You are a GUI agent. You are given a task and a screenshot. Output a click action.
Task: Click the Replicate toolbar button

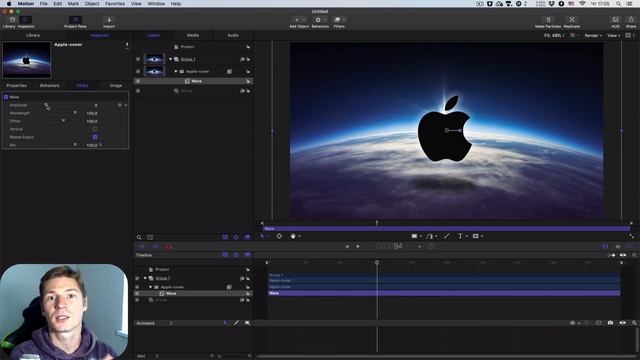572,22
